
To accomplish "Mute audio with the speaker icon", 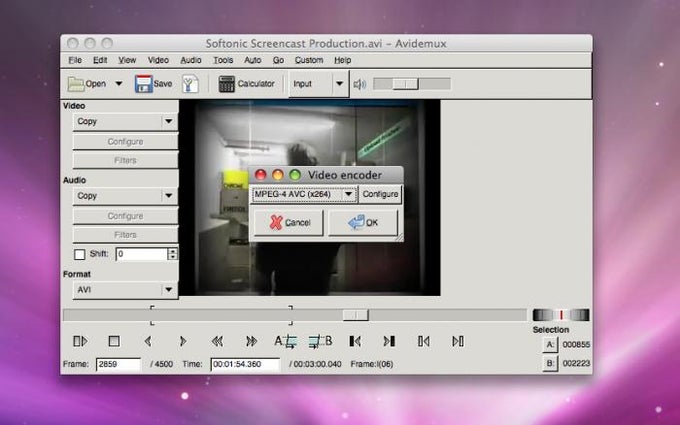I will (x=360, y=84).
